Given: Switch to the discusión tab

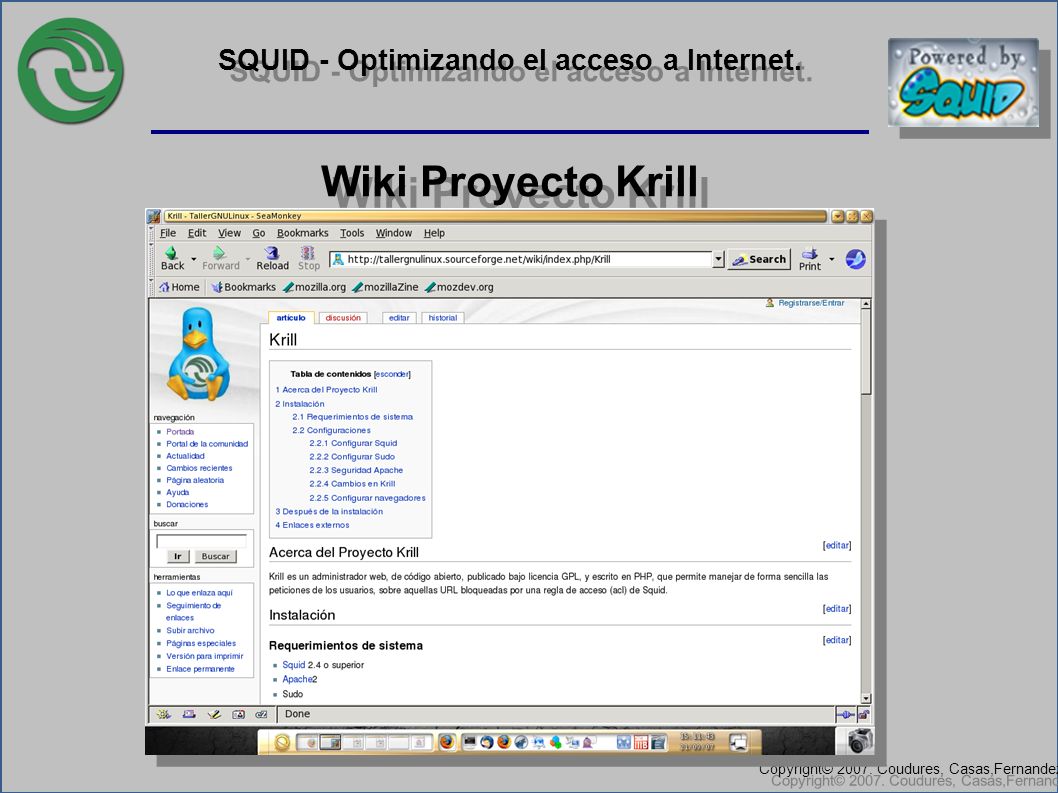Looking at the screenshot, I should 343,318.
